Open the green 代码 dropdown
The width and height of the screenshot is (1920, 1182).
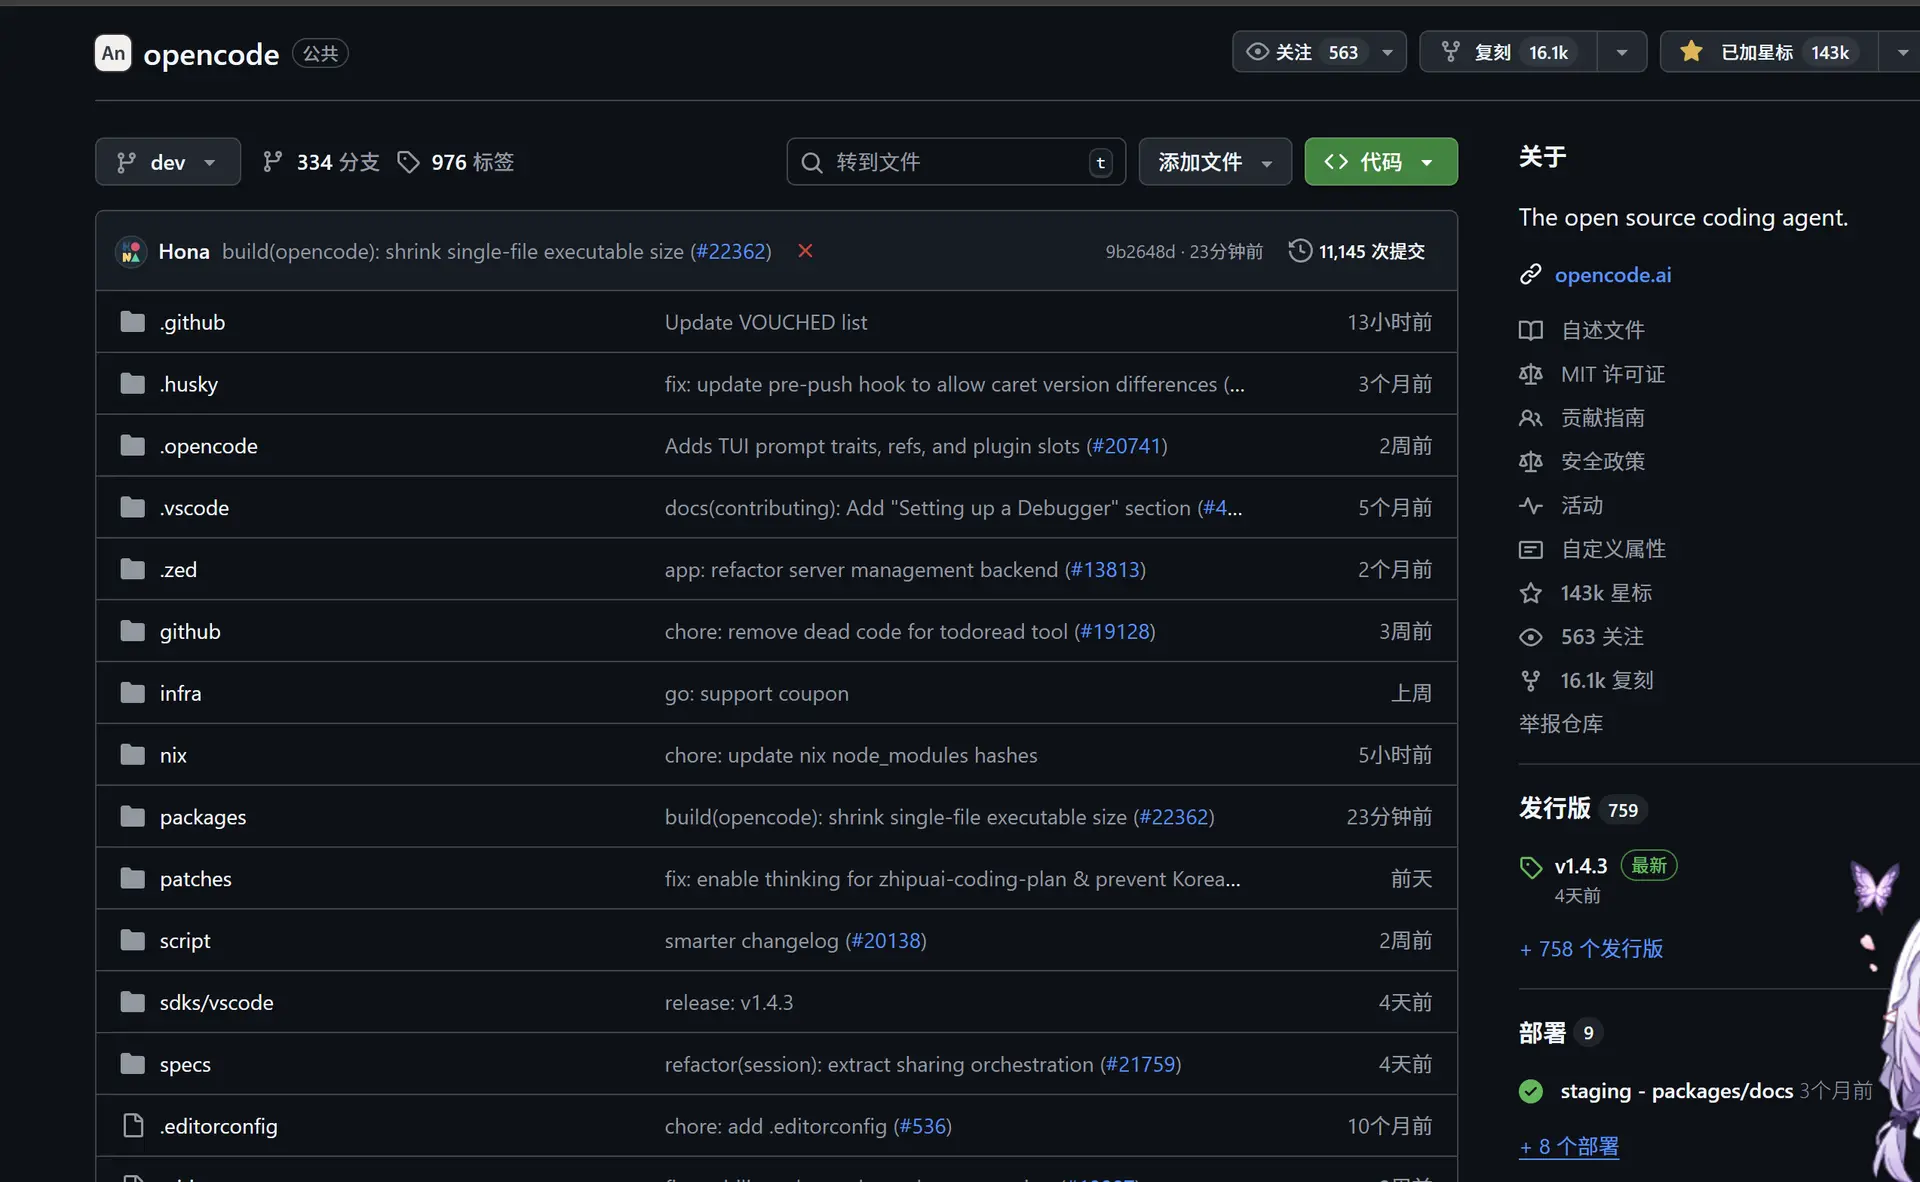[x=1381, y=162]
